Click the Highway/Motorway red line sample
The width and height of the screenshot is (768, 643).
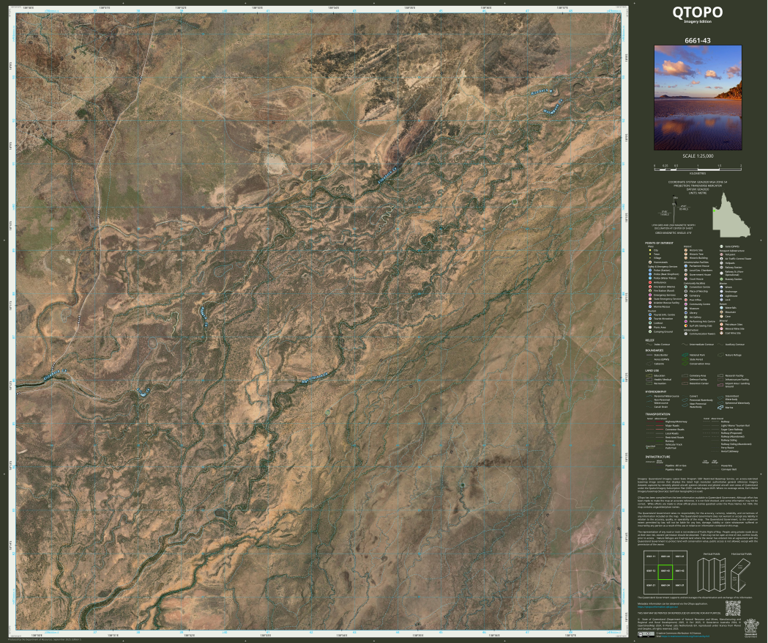point(660,422)
